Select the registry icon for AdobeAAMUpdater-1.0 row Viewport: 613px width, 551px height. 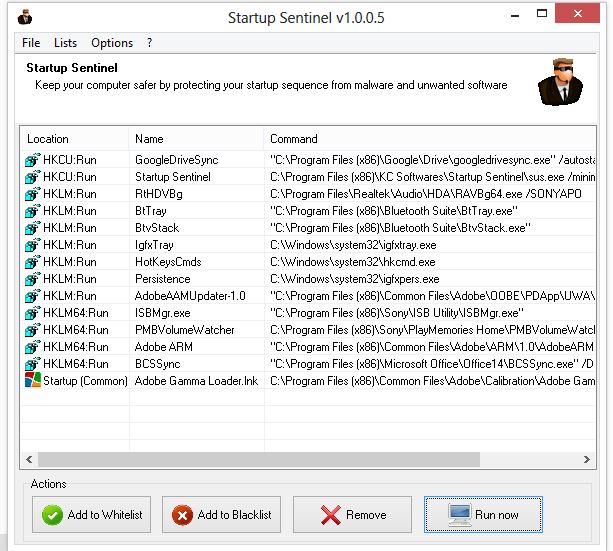33,296
